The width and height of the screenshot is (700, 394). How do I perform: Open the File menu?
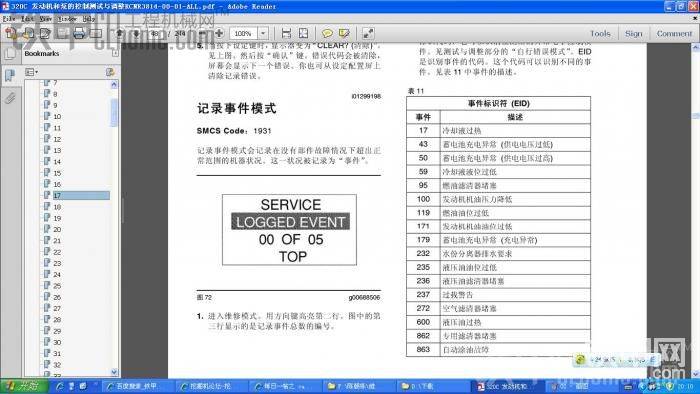pyautogui.click(x=8, y=19)
